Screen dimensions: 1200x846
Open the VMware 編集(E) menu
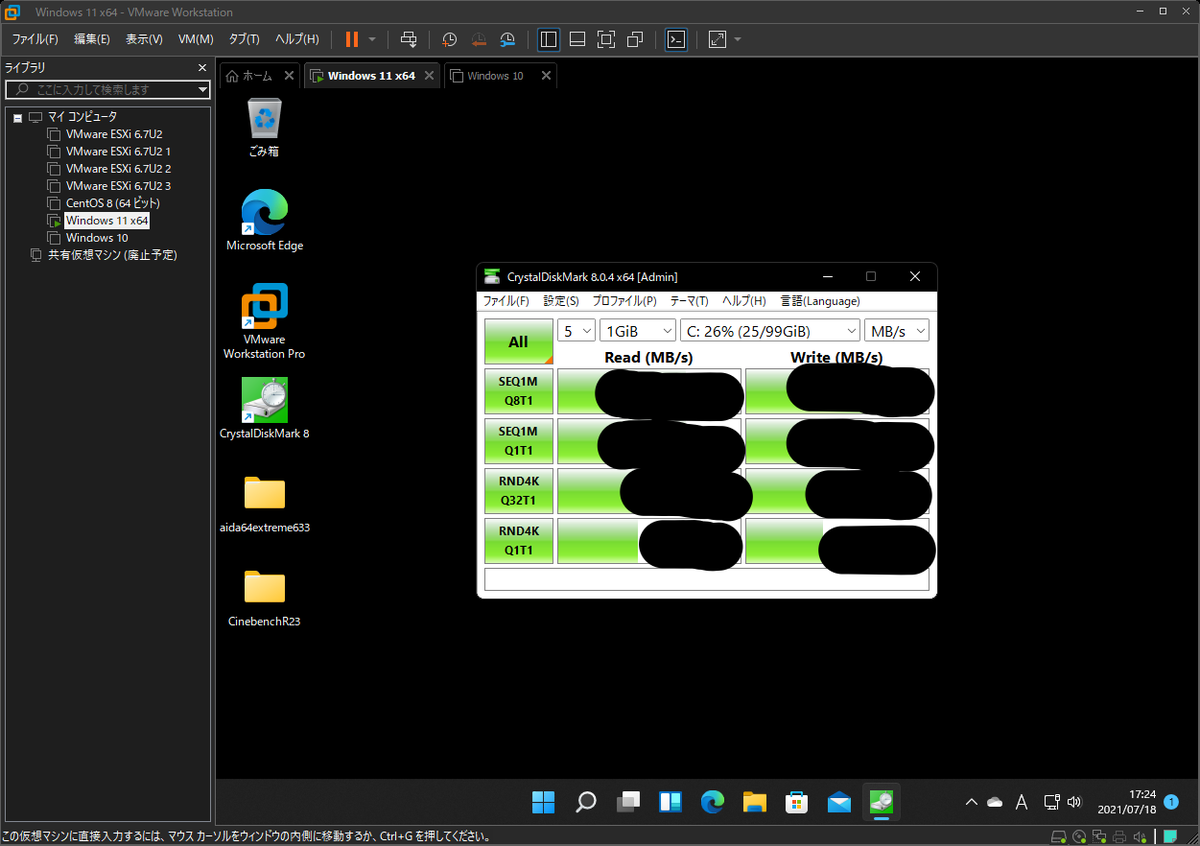coord(92,39)
